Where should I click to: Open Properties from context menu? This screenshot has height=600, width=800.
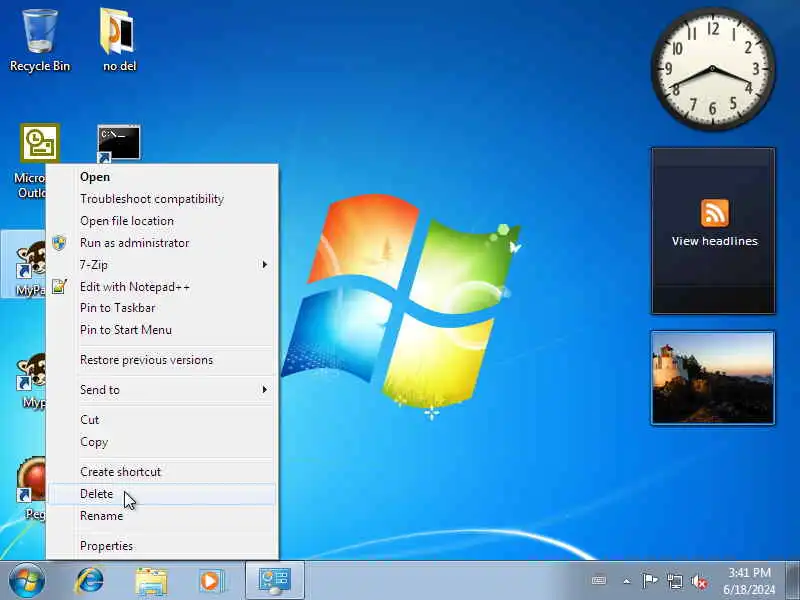tap(162, 546)
